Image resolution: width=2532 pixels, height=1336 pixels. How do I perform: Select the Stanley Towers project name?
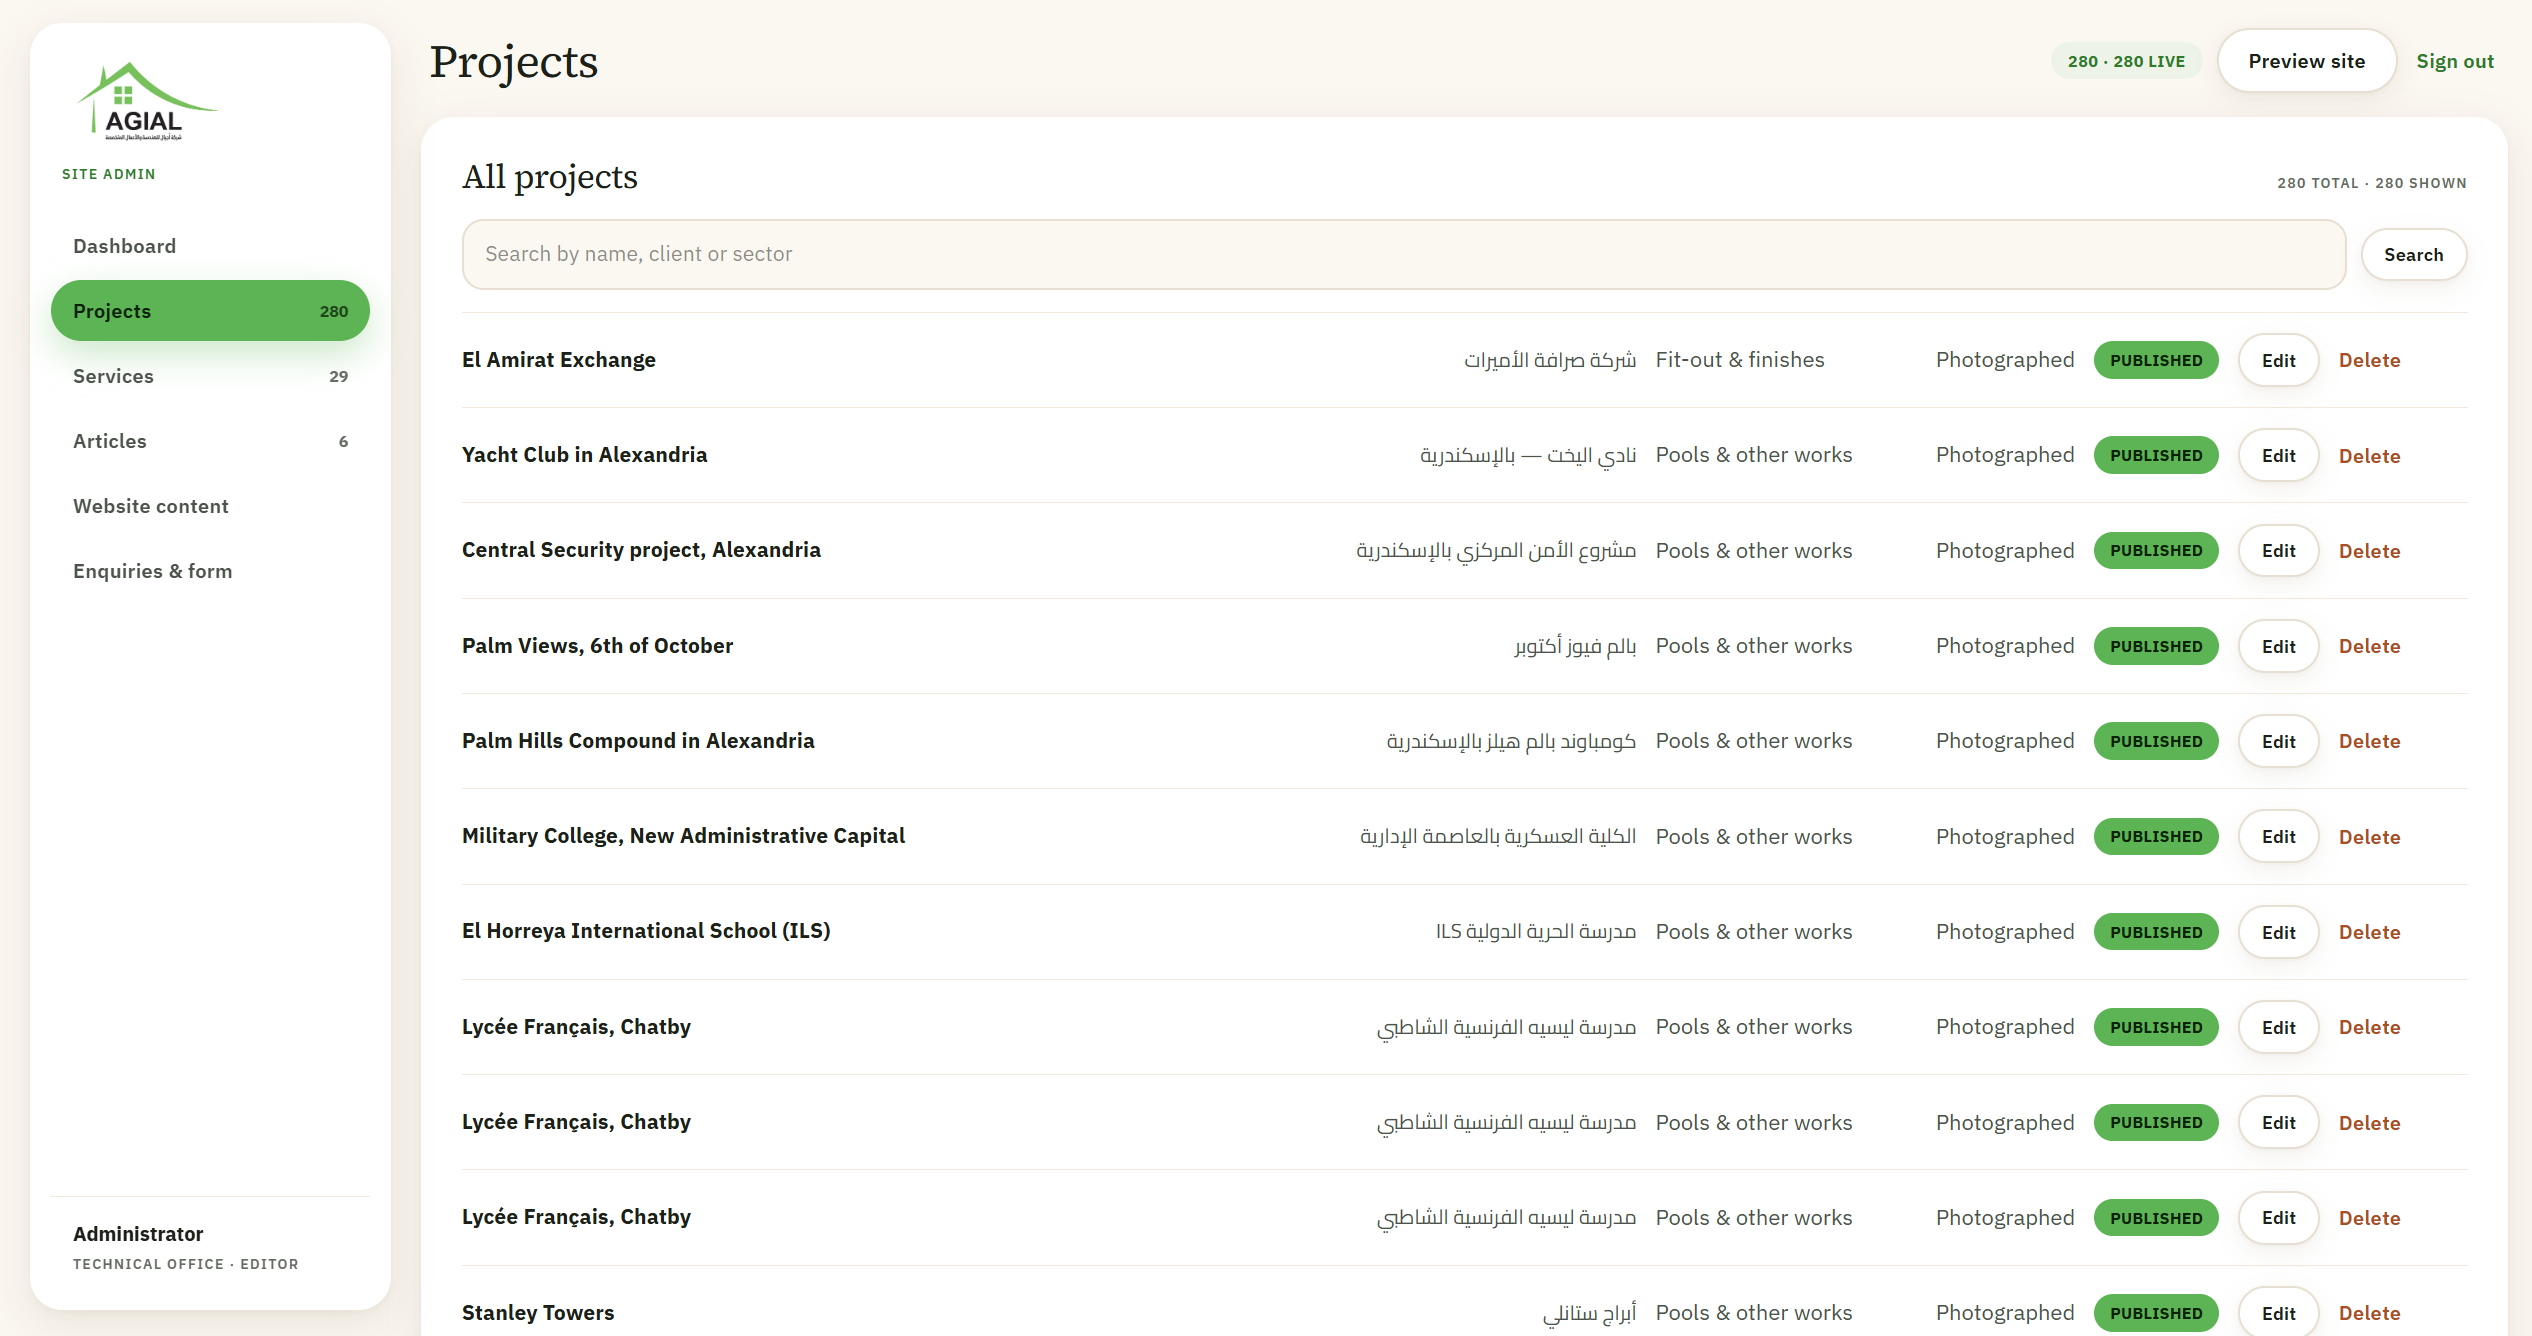coord(538,1313)
